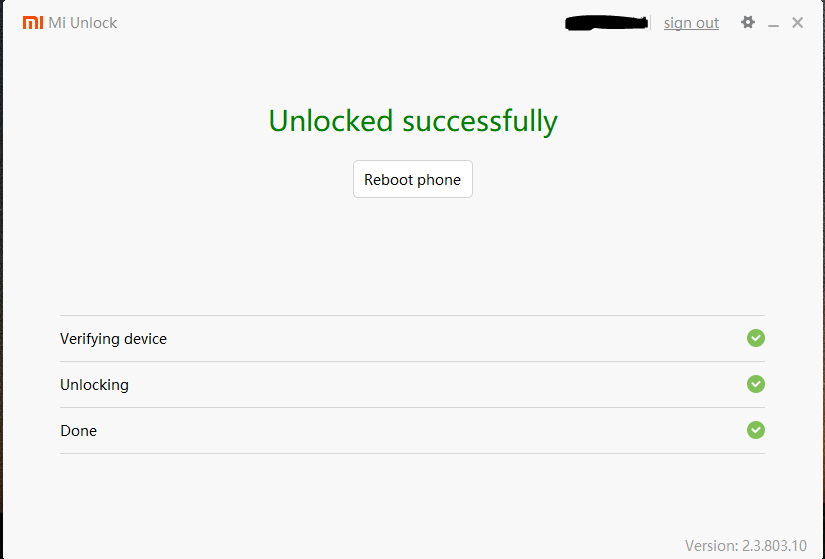The height and width of the screenshot is (559, 825).
Task: Minimize the Mi Unlock window
Action: coord(773,23)
